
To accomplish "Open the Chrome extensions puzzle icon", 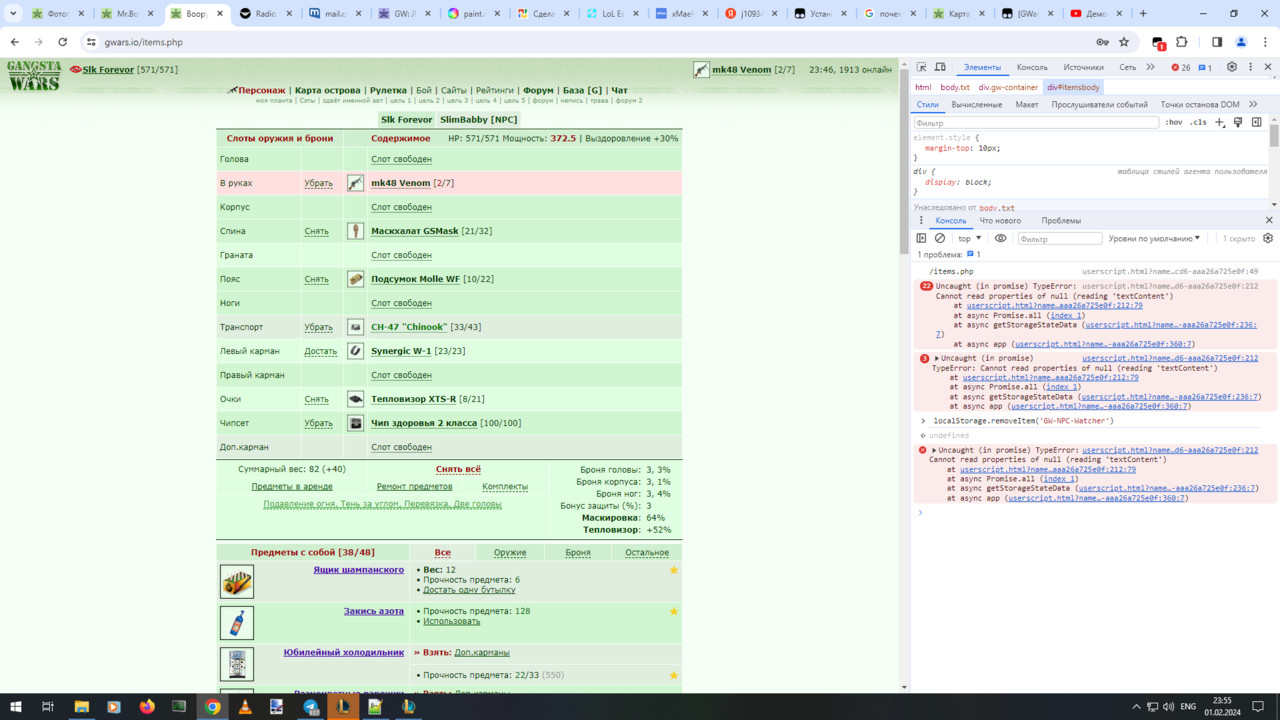I will click(1182, 42).
